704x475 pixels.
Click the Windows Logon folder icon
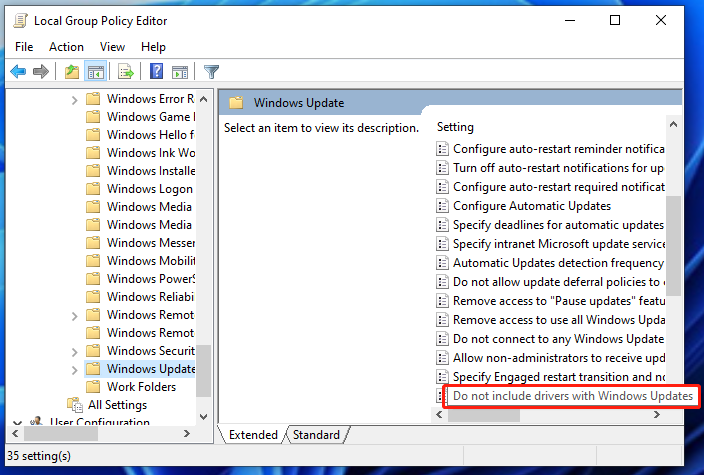[x=93, y=189]
